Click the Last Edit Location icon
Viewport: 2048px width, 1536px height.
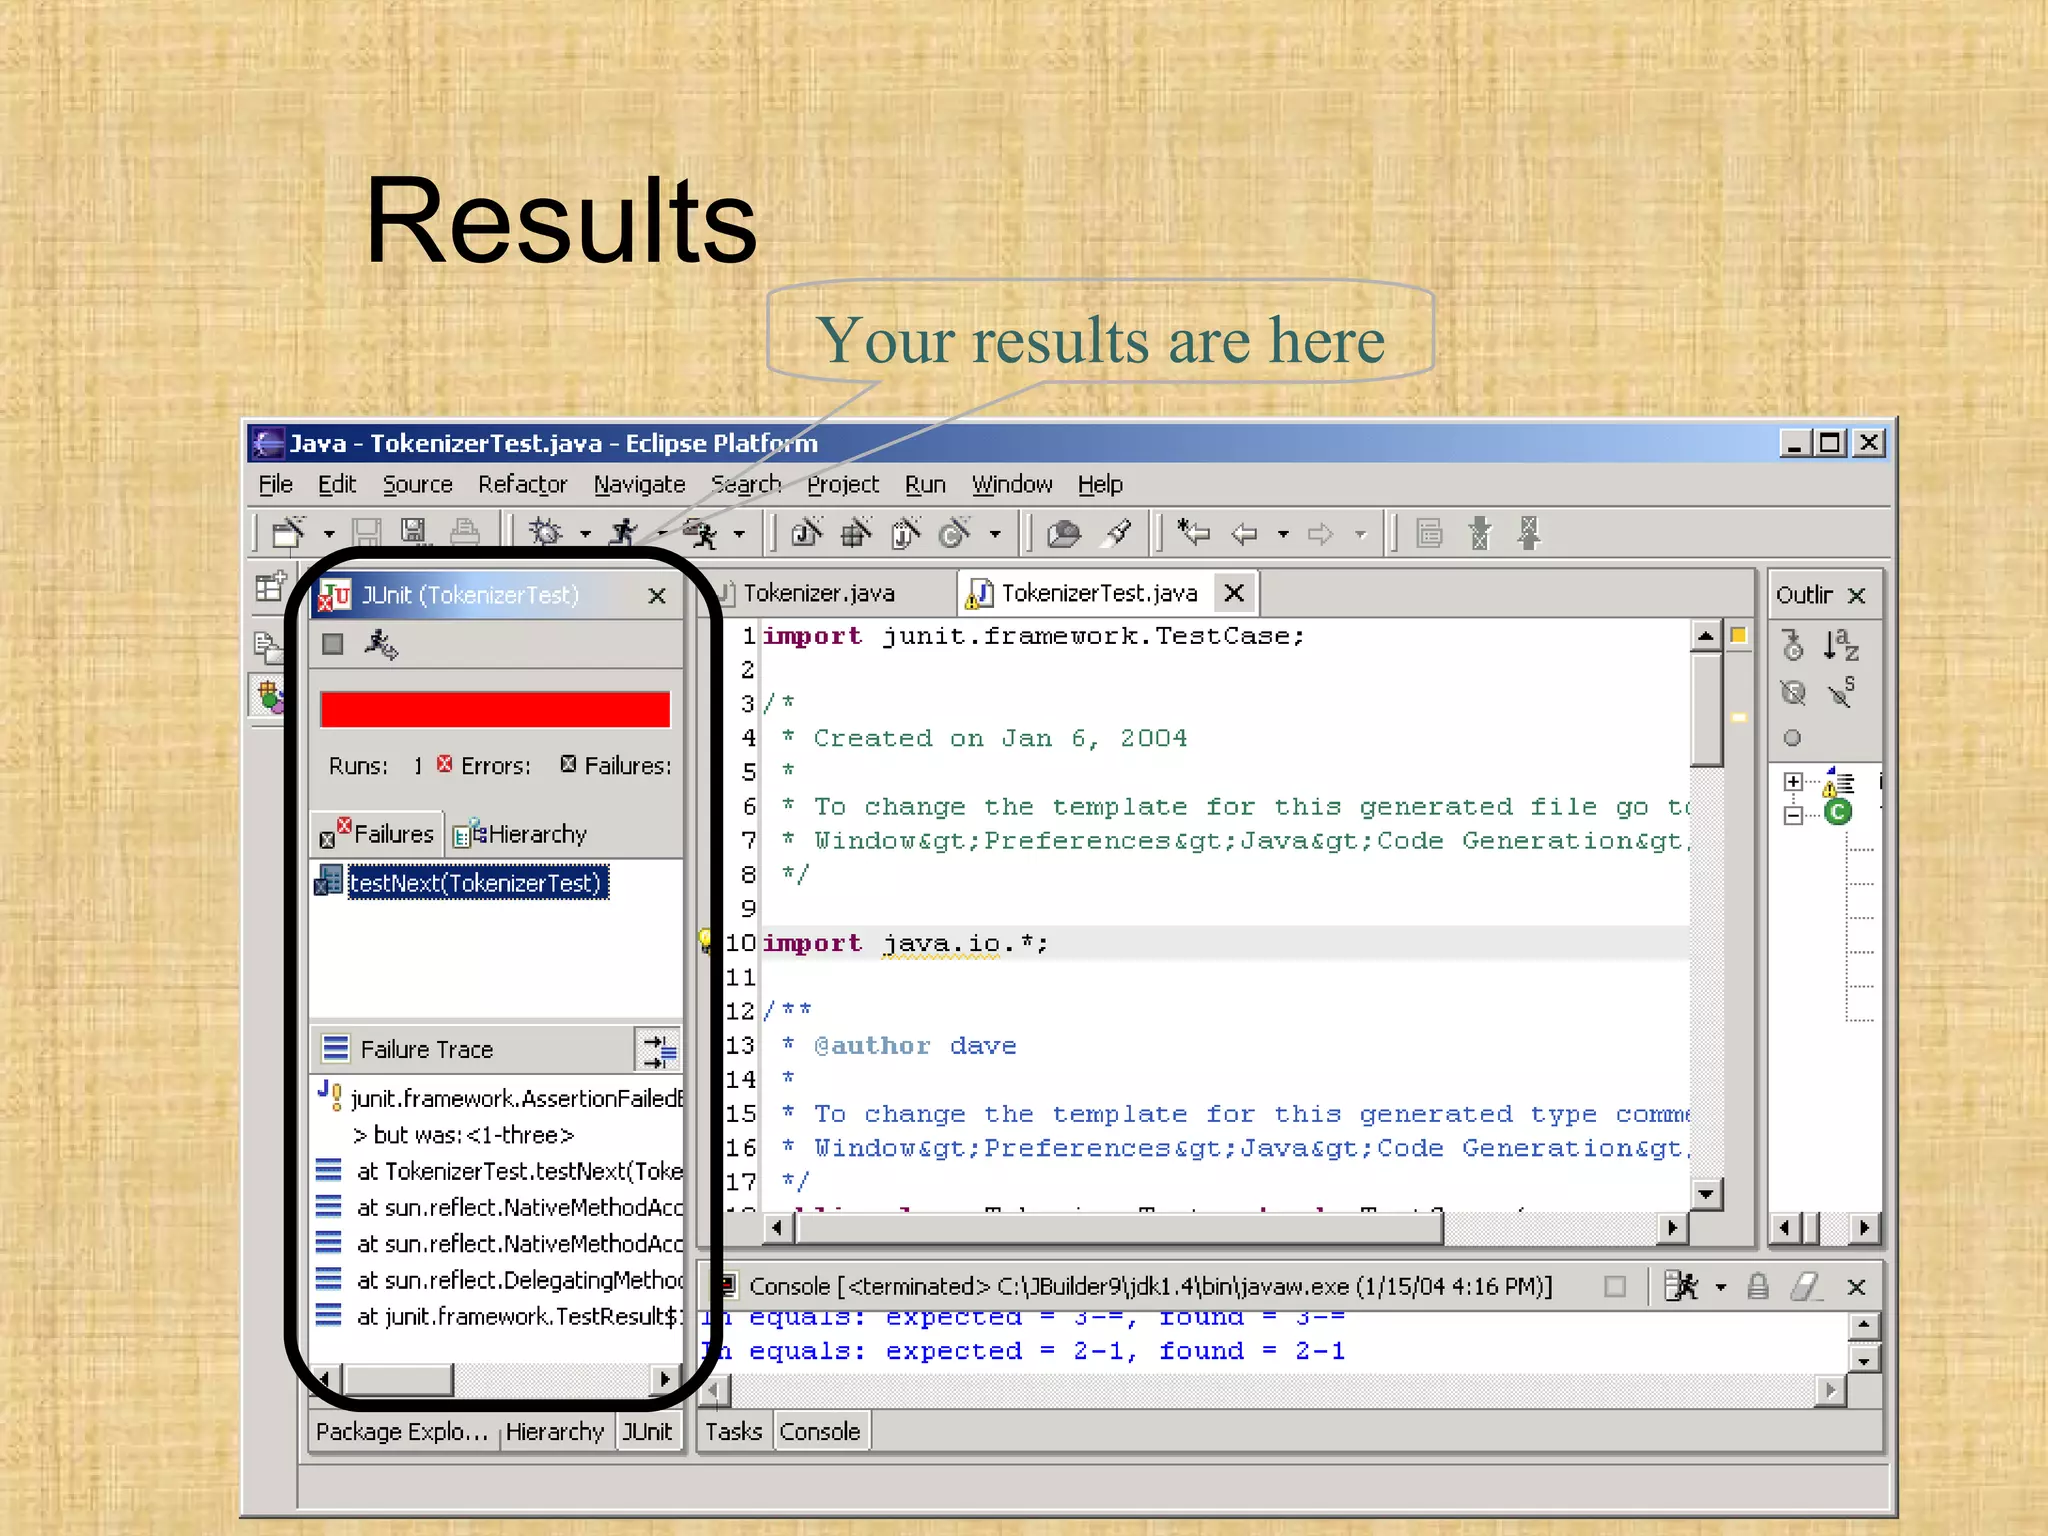(x=1194, y=533)
